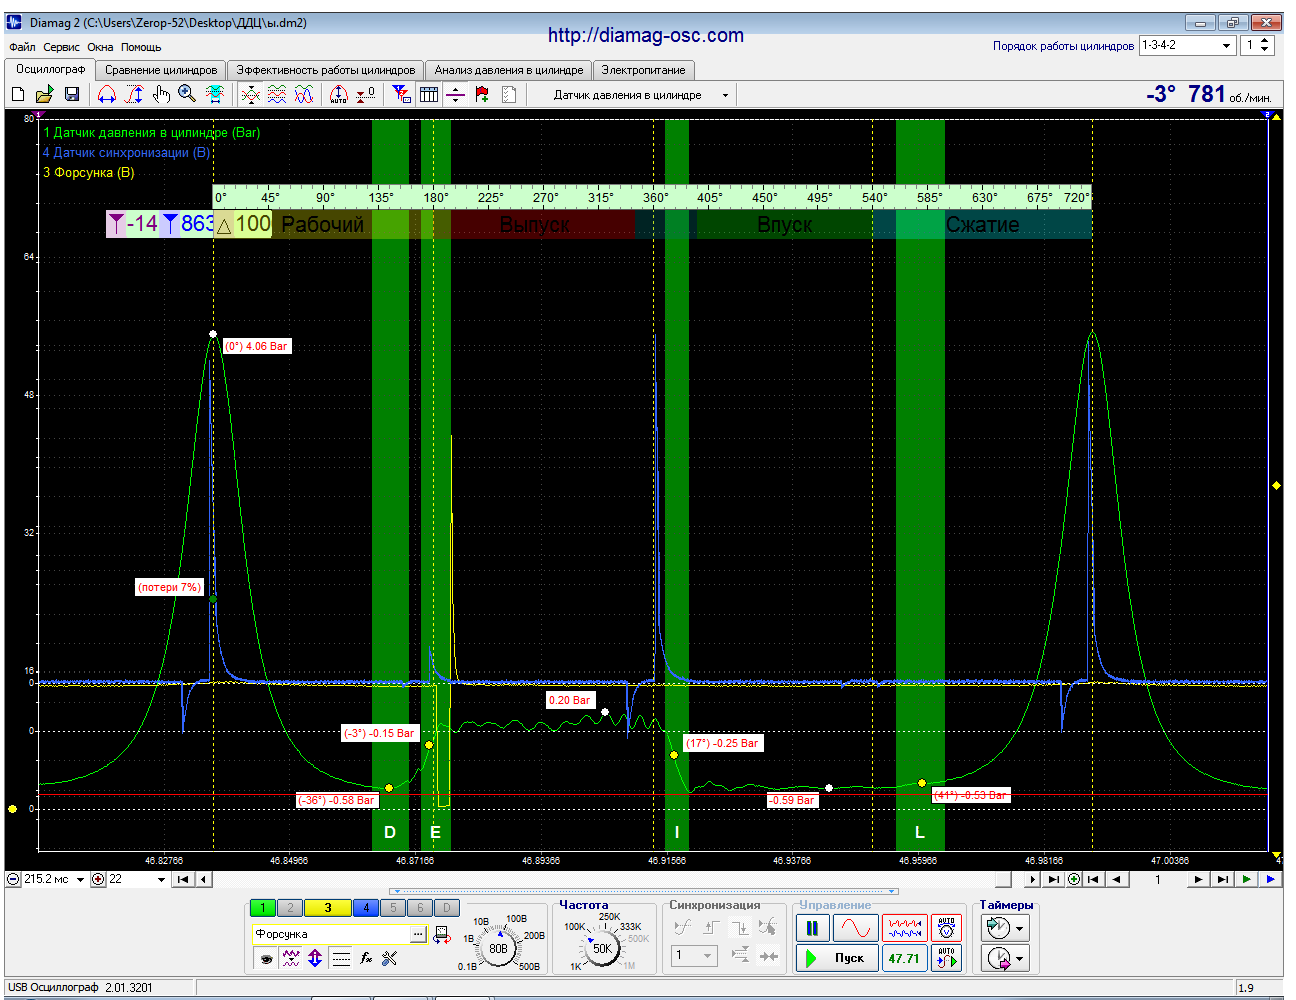Adjust the 80В voltage range knob

[498, 947]
